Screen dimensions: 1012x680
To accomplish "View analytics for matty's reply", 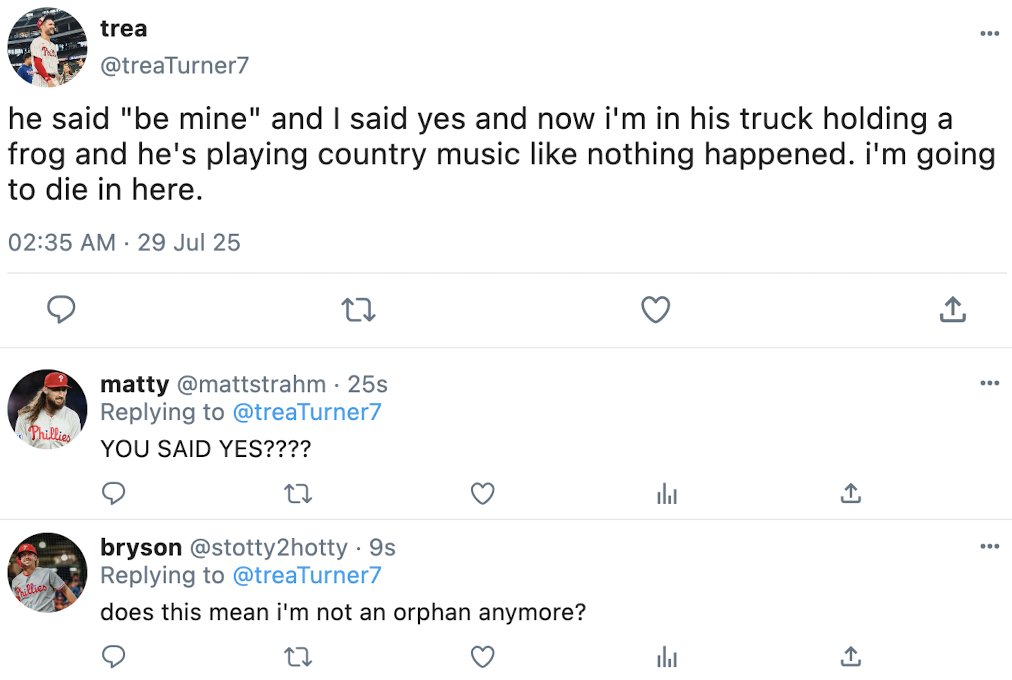I will coord(667,493).
